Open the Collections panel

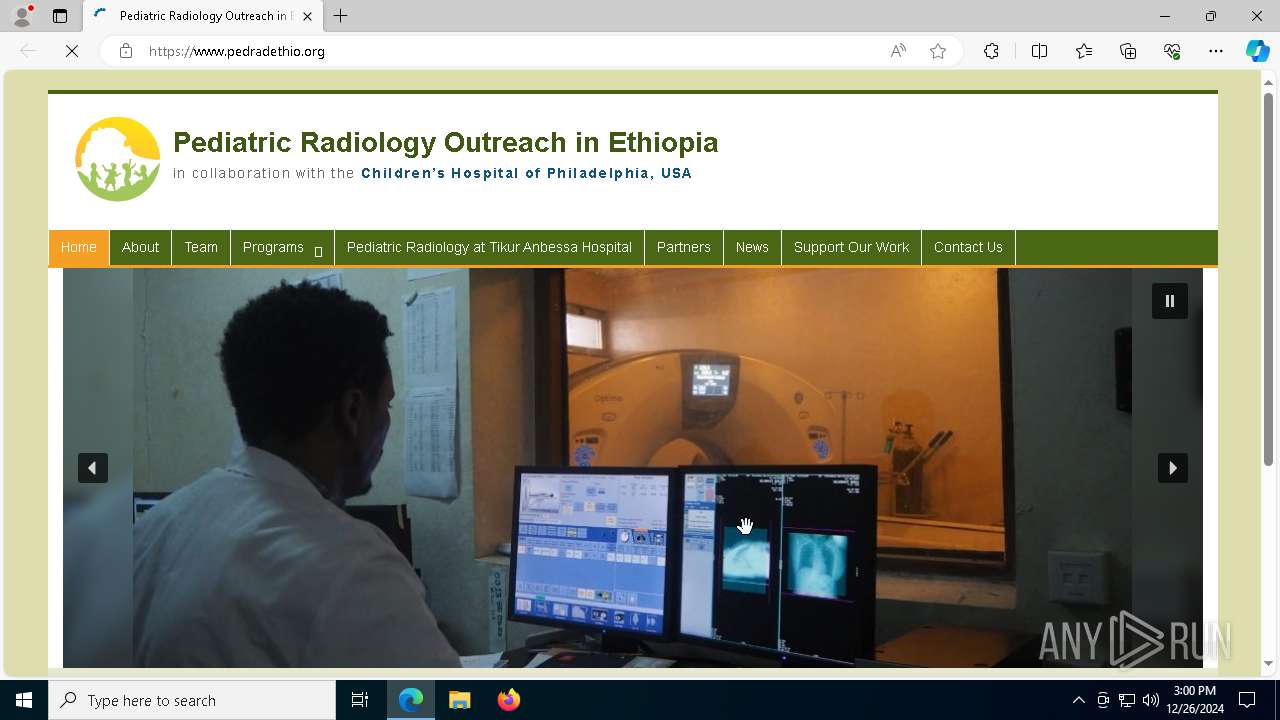(1128, 51)
